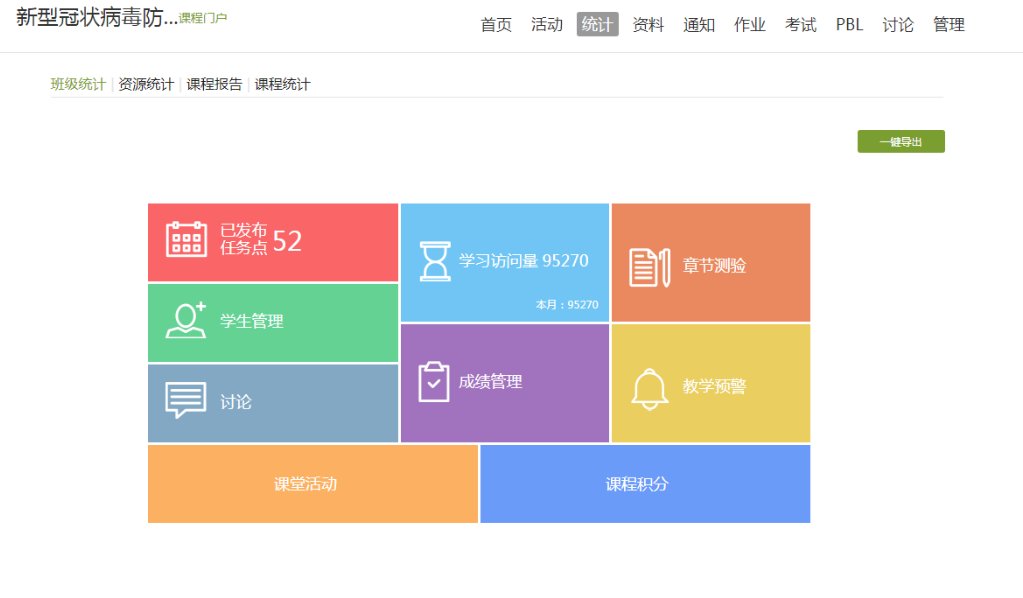
Task: Switch to the 班级统计 tab
Action: (78, 84)
